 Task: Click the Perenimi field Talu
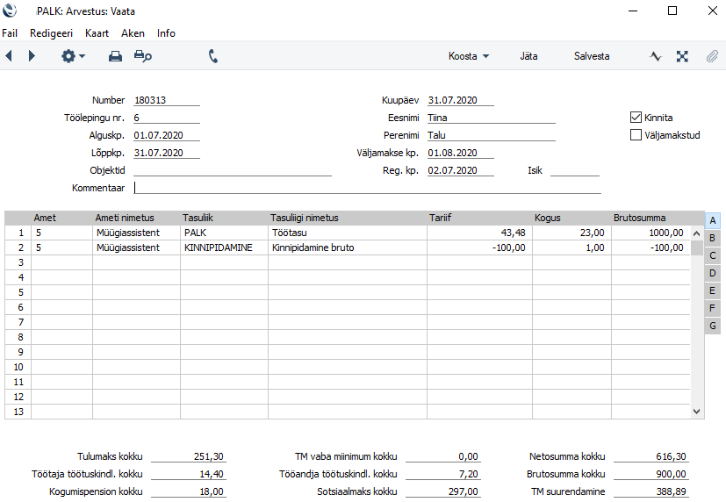click(491, 135)
